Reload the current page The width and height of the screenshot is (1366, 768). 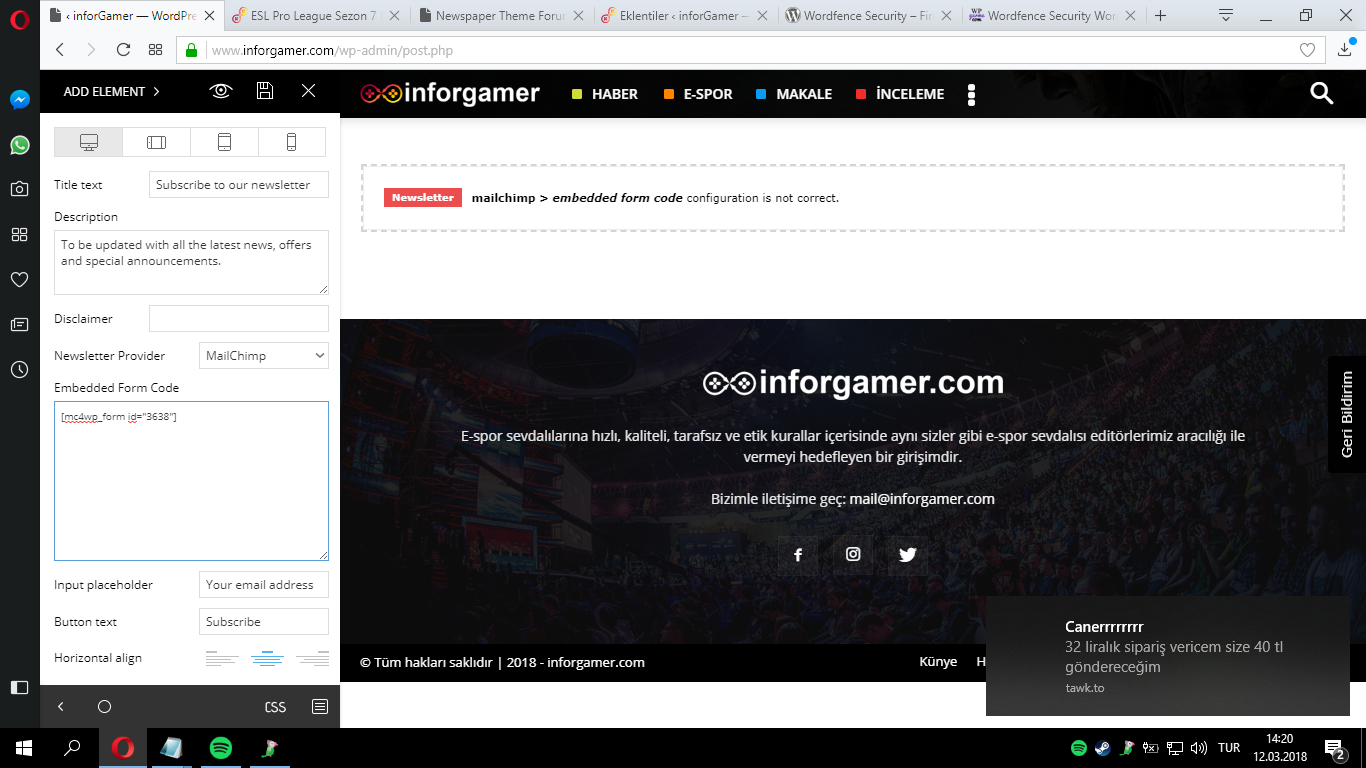click(124, 49)
